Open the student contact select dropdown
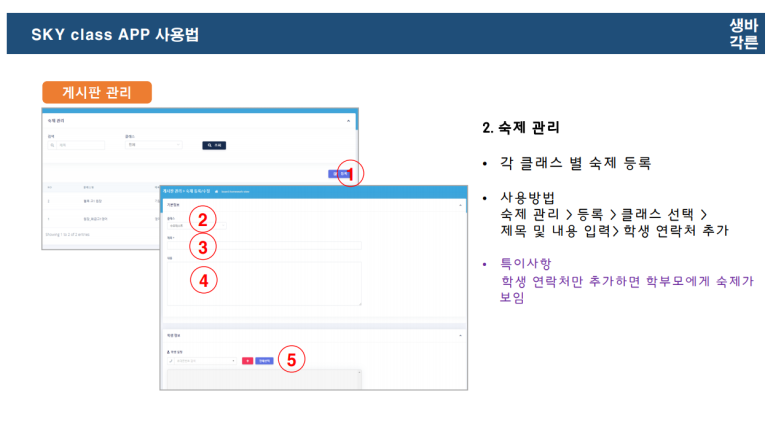This screenshot has width=773, height=430. [206, 361]
